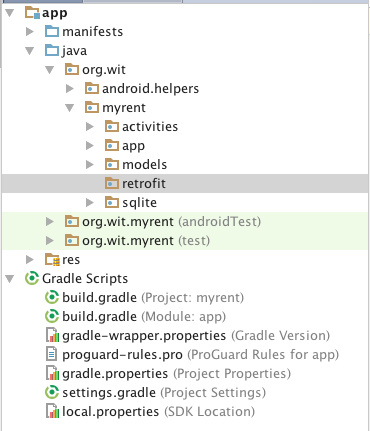370x431 pixels.
Task: Click the models package icon
Action: tap(112, 164)
